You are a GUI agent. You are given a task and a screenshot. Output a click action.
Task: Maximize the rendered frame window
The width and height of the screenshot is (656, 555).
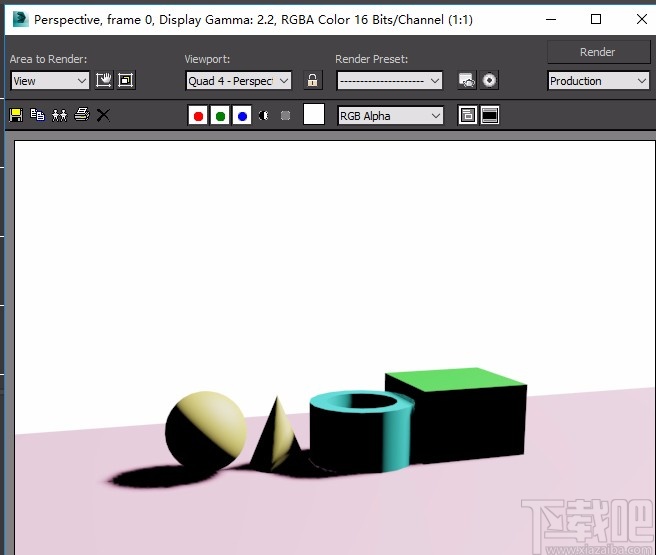596,19
